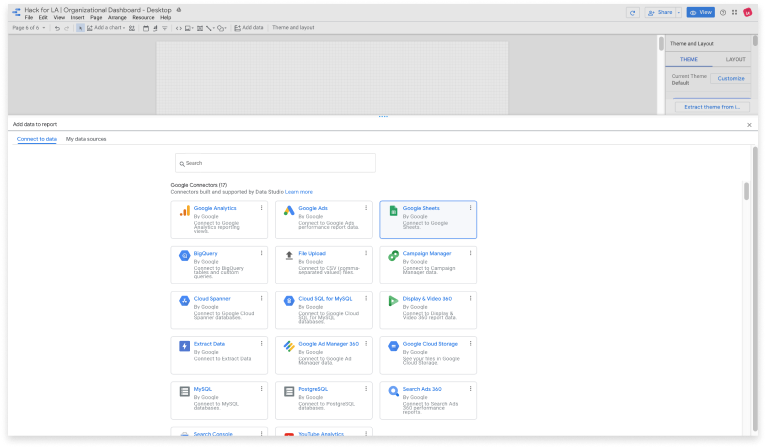This screenshot has width=766, height=448.
Task: Click the Google Ads connector icon
Action: pyautogui.click(x=289, y=211)
